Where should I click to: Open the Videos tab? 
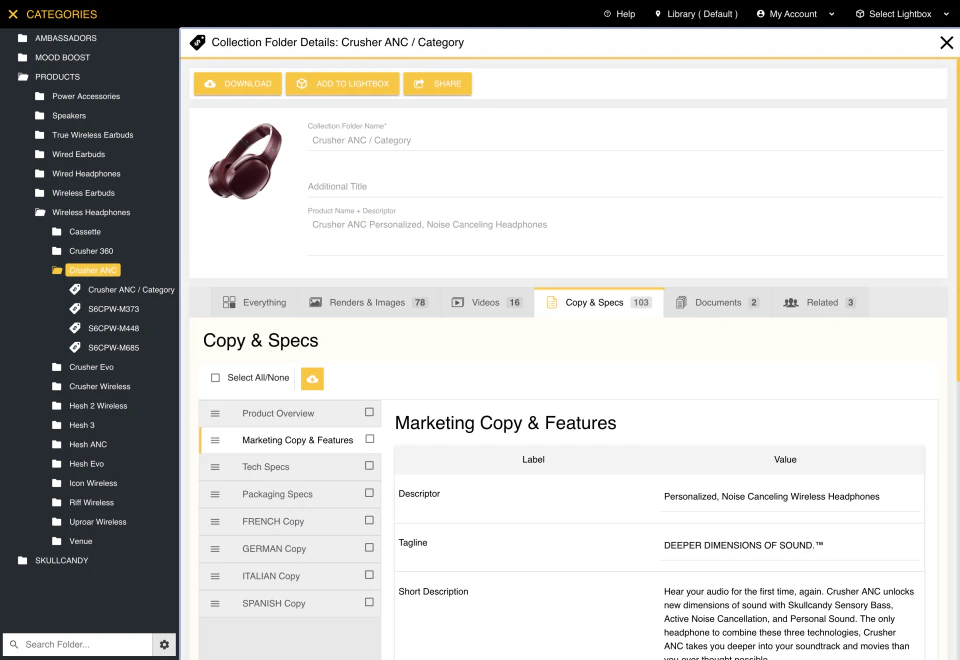point(486,302)
